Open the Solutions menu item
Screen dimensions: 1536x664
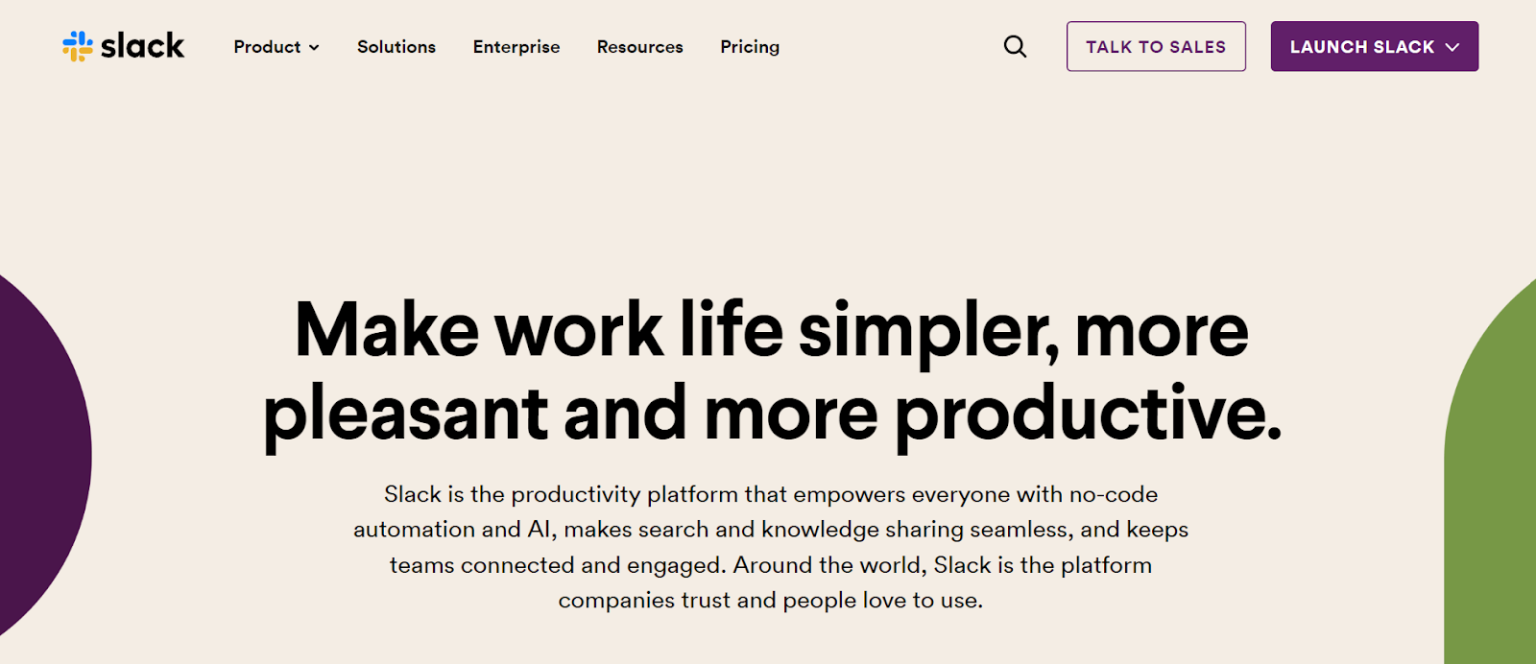(x=396, y=47)
